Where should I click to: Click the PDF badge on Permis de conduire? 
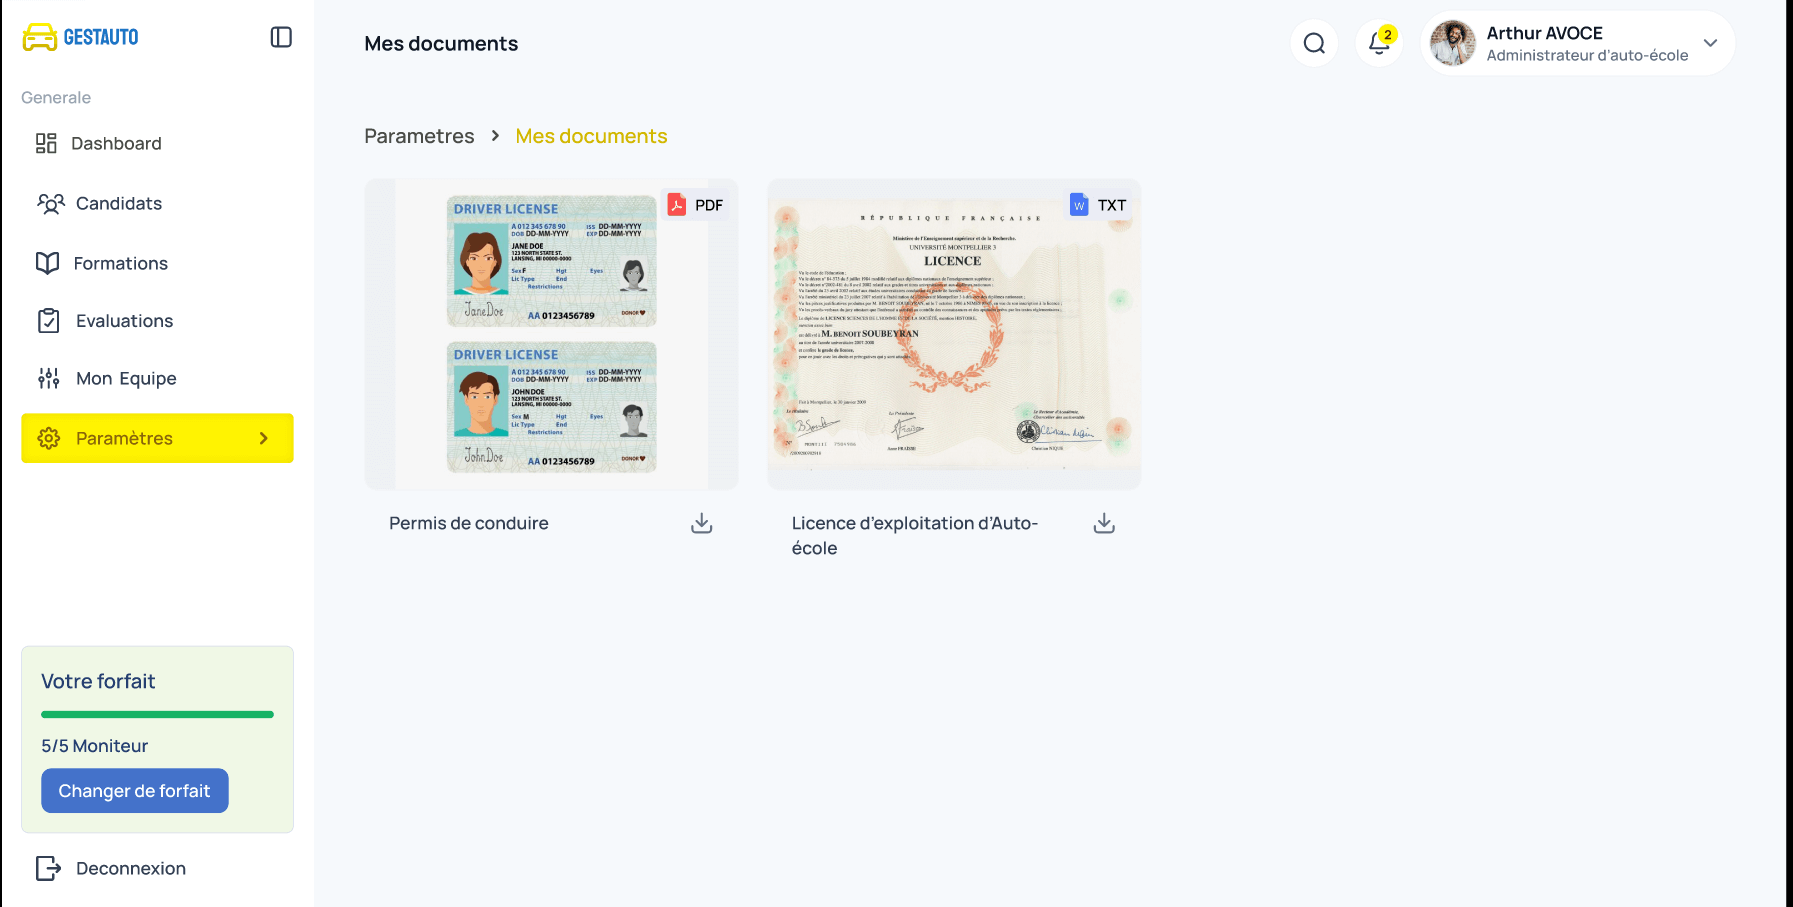point(697,204)
